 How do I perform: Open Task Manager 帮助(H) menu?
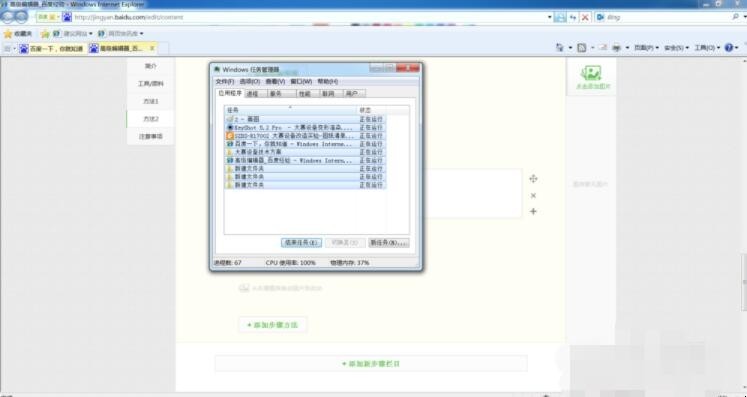(x=328, y=81)
